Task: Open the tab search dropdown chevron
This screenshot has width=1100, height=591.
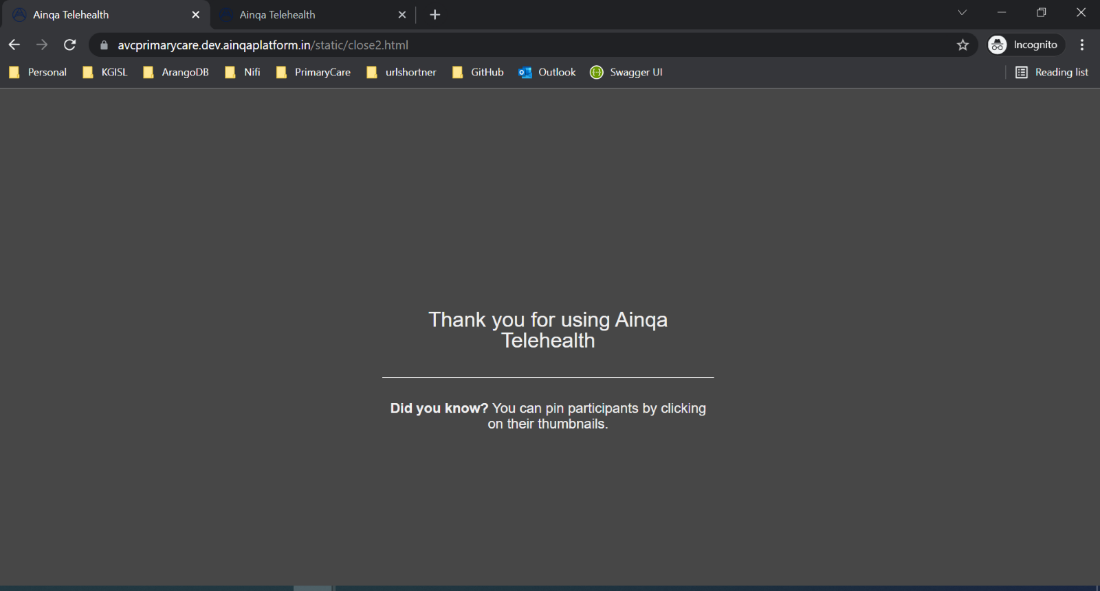Action: (x=962, y=13)
